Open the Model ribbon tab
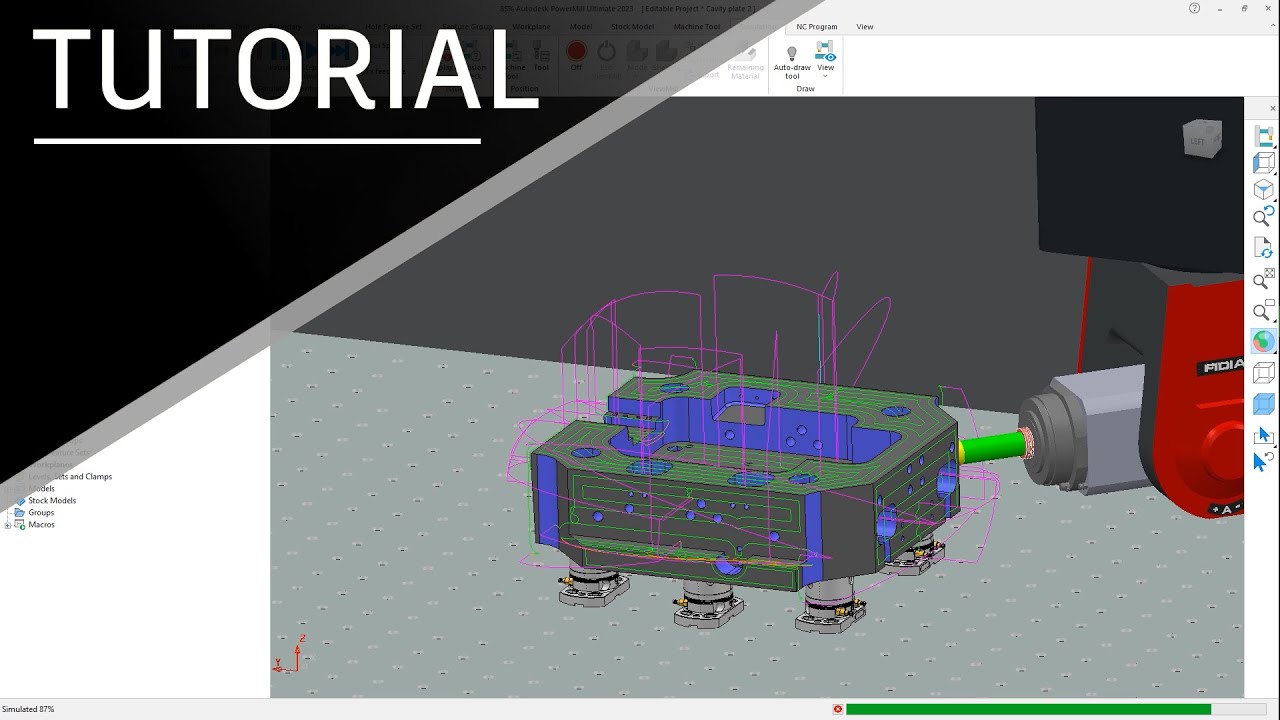This screenshot has height=720, width=1280. (581, 27)
